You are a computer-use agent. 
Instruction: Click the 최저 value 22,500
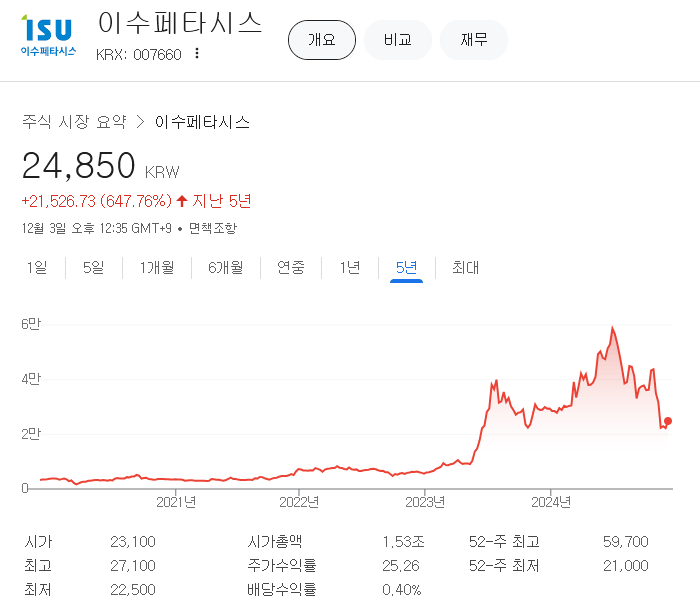[133, 590]
